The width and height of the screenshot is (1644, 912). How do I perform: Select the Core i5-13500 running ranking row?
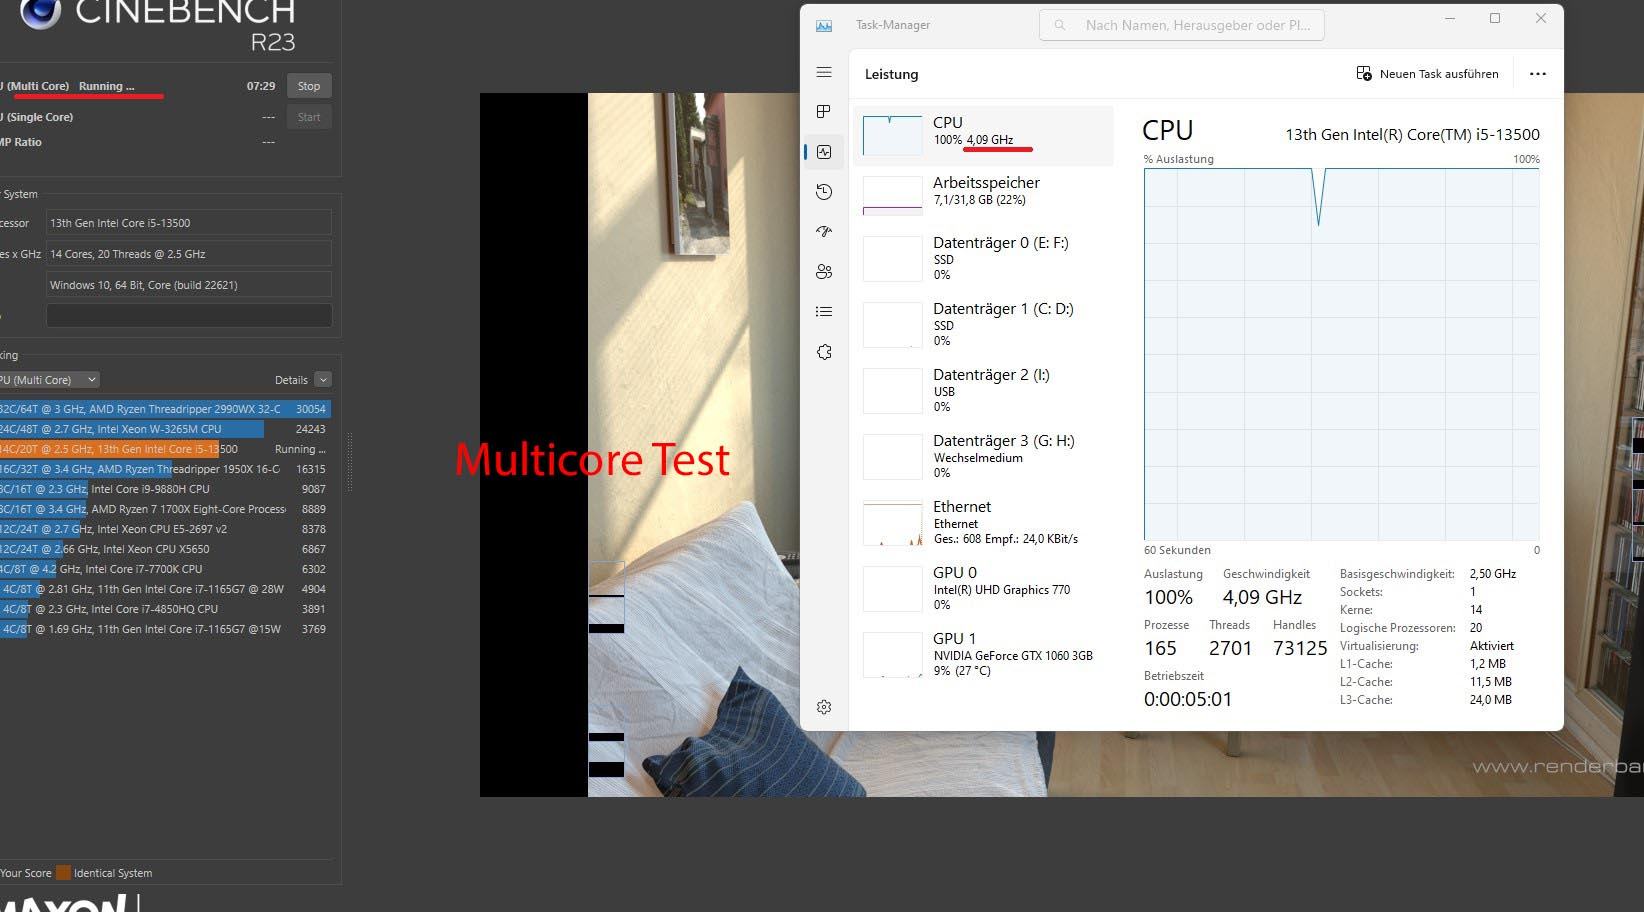[165, 449]
